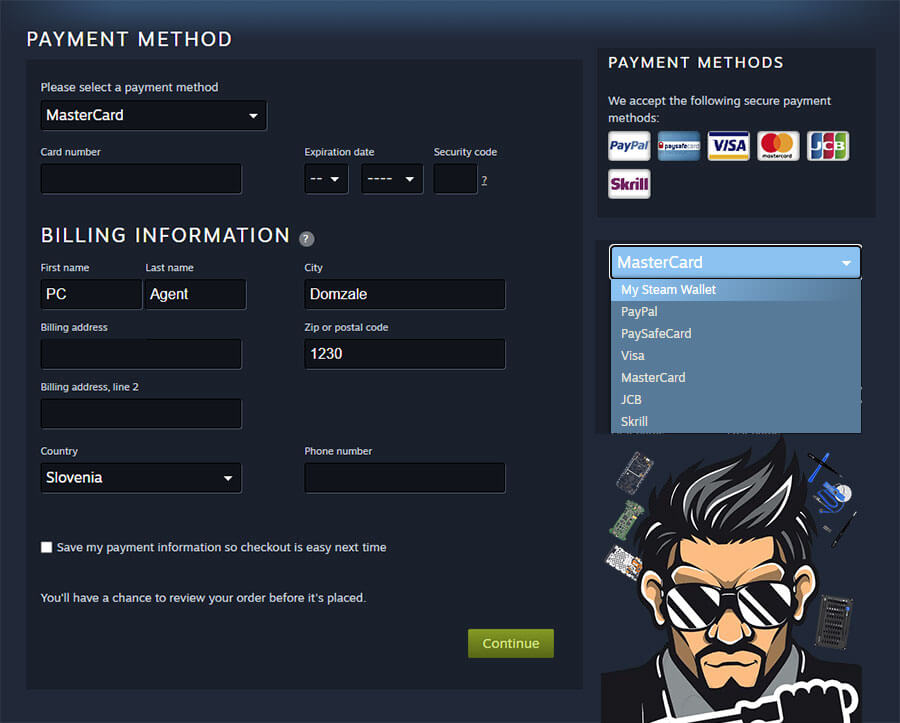Click the Phone number input field
Viewport: 900px width, 723px height.
point(404,478)
